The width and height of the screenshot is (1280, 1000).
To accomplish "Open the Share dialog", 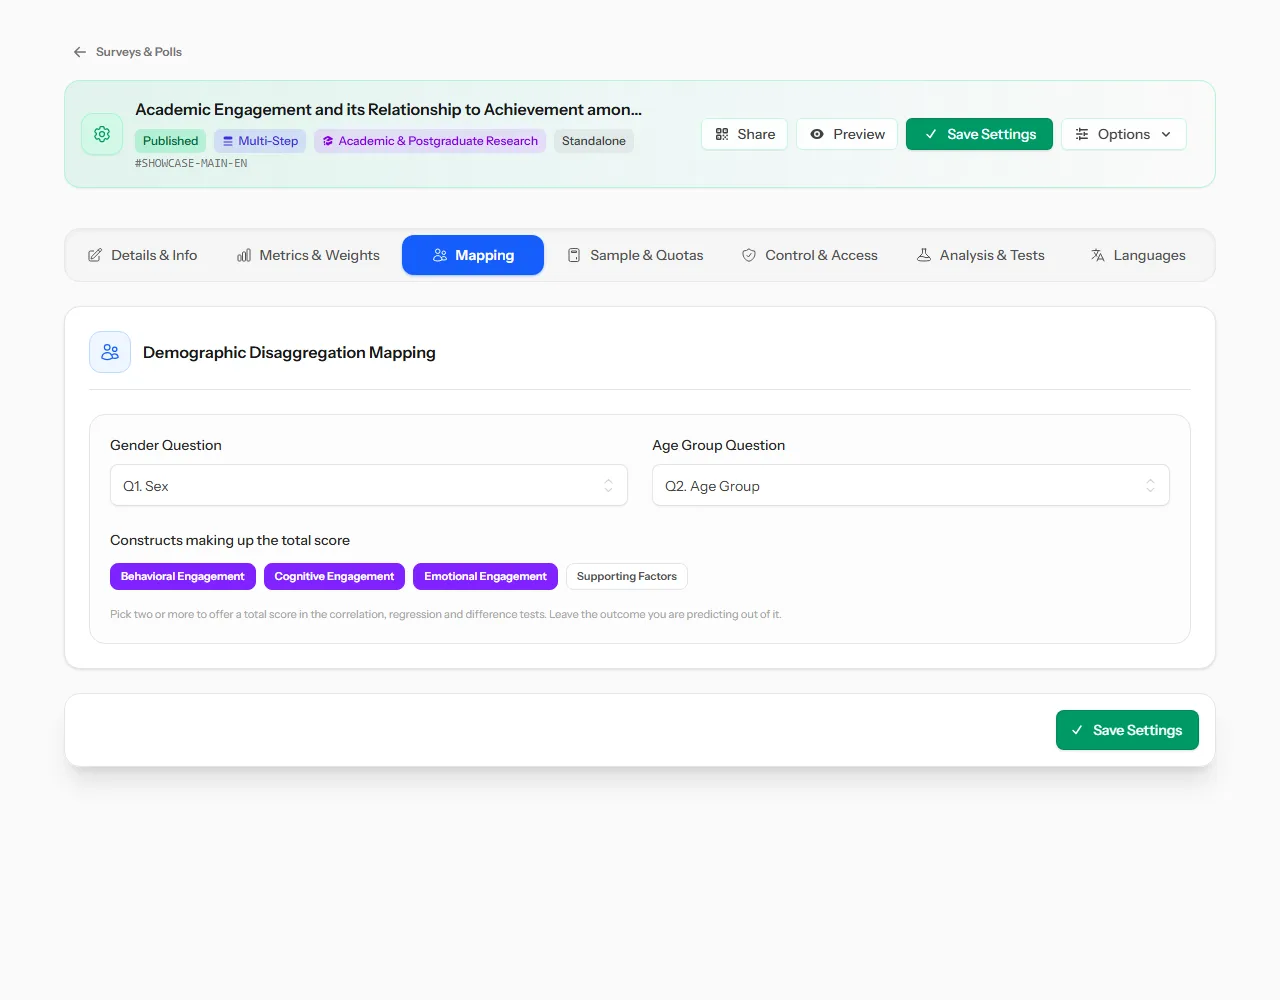I will 745,134.
